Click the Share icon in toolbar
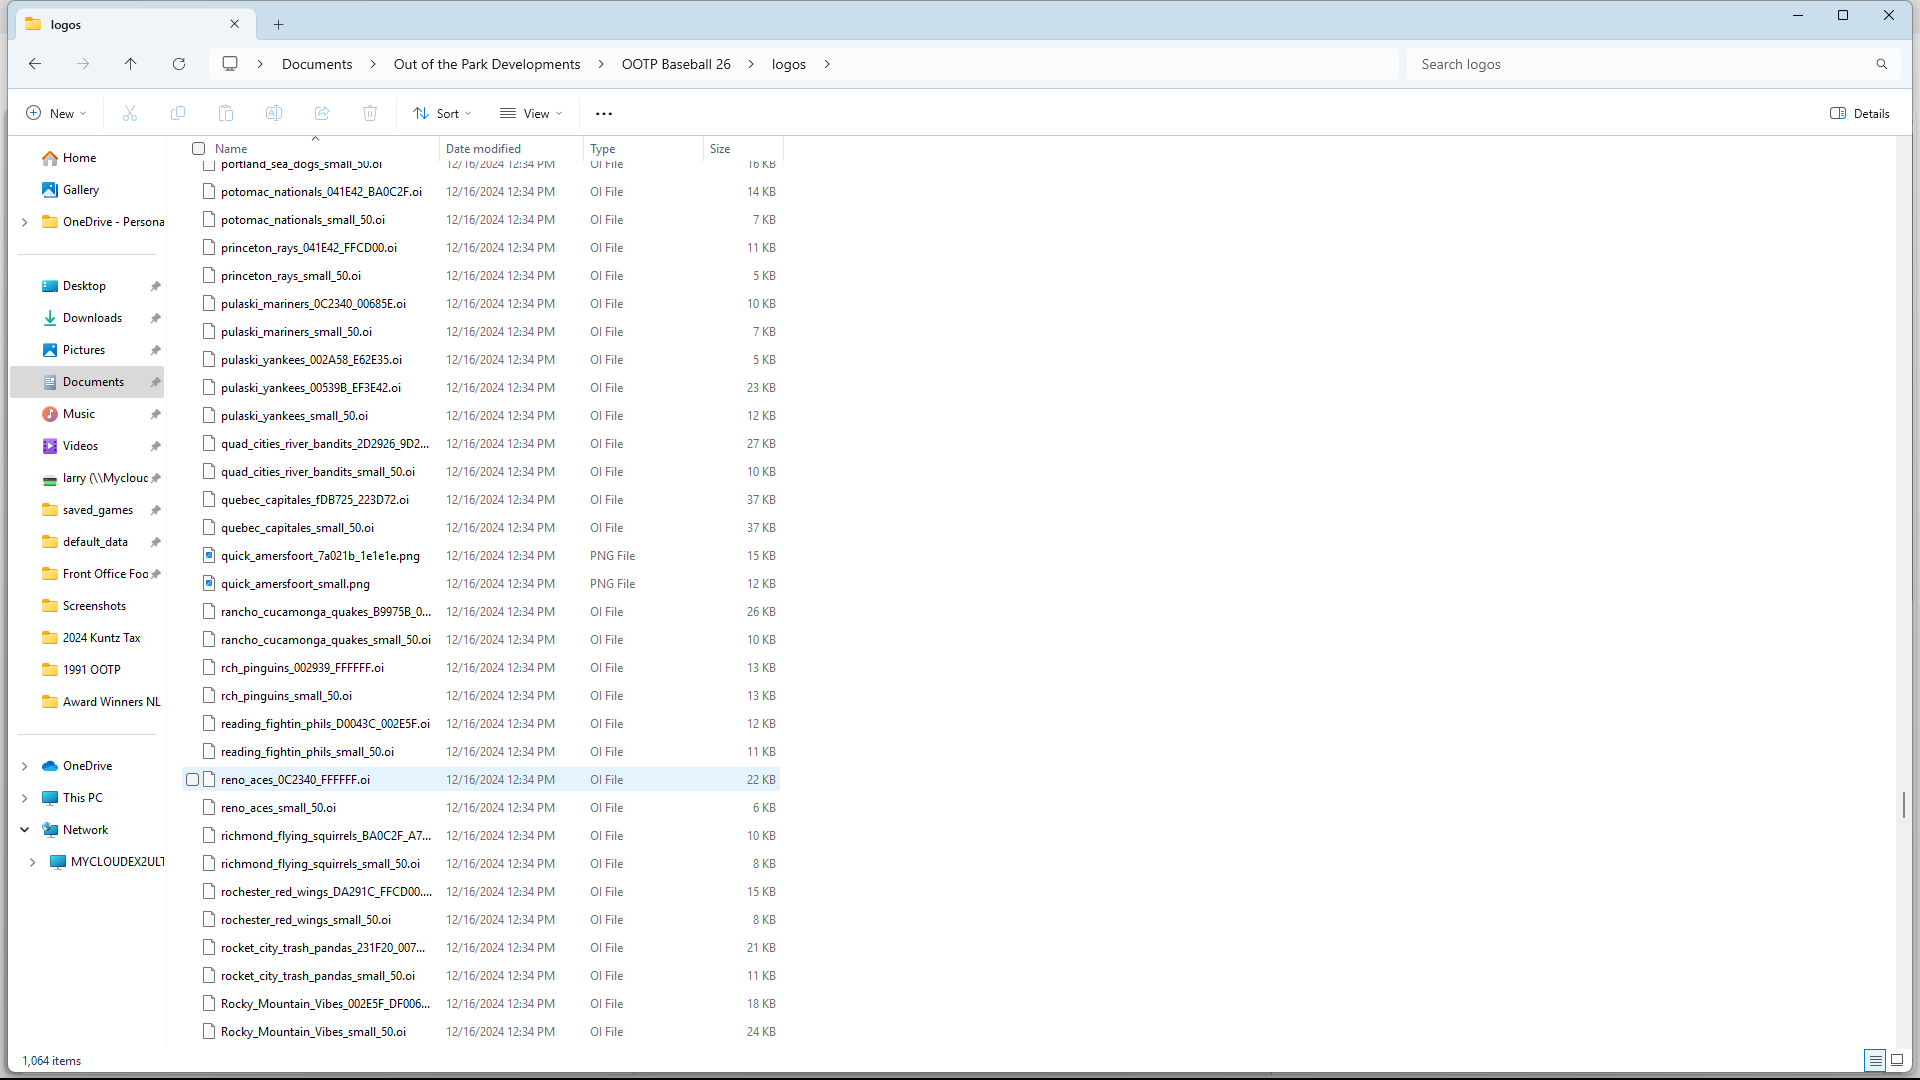Viewport: 1920px width, 1080px height. pos(322,114)
